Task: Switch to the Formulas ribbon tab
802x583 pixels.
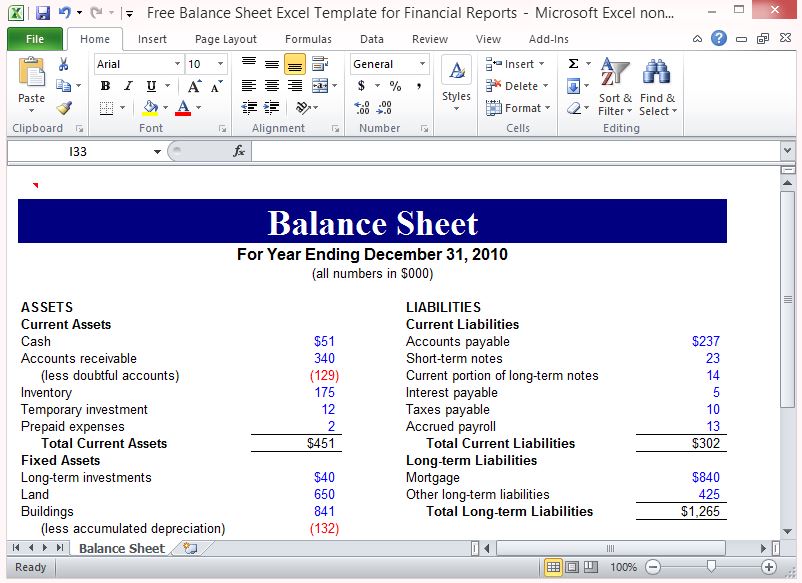Action: pyautogui.click(x=308, y=39)
